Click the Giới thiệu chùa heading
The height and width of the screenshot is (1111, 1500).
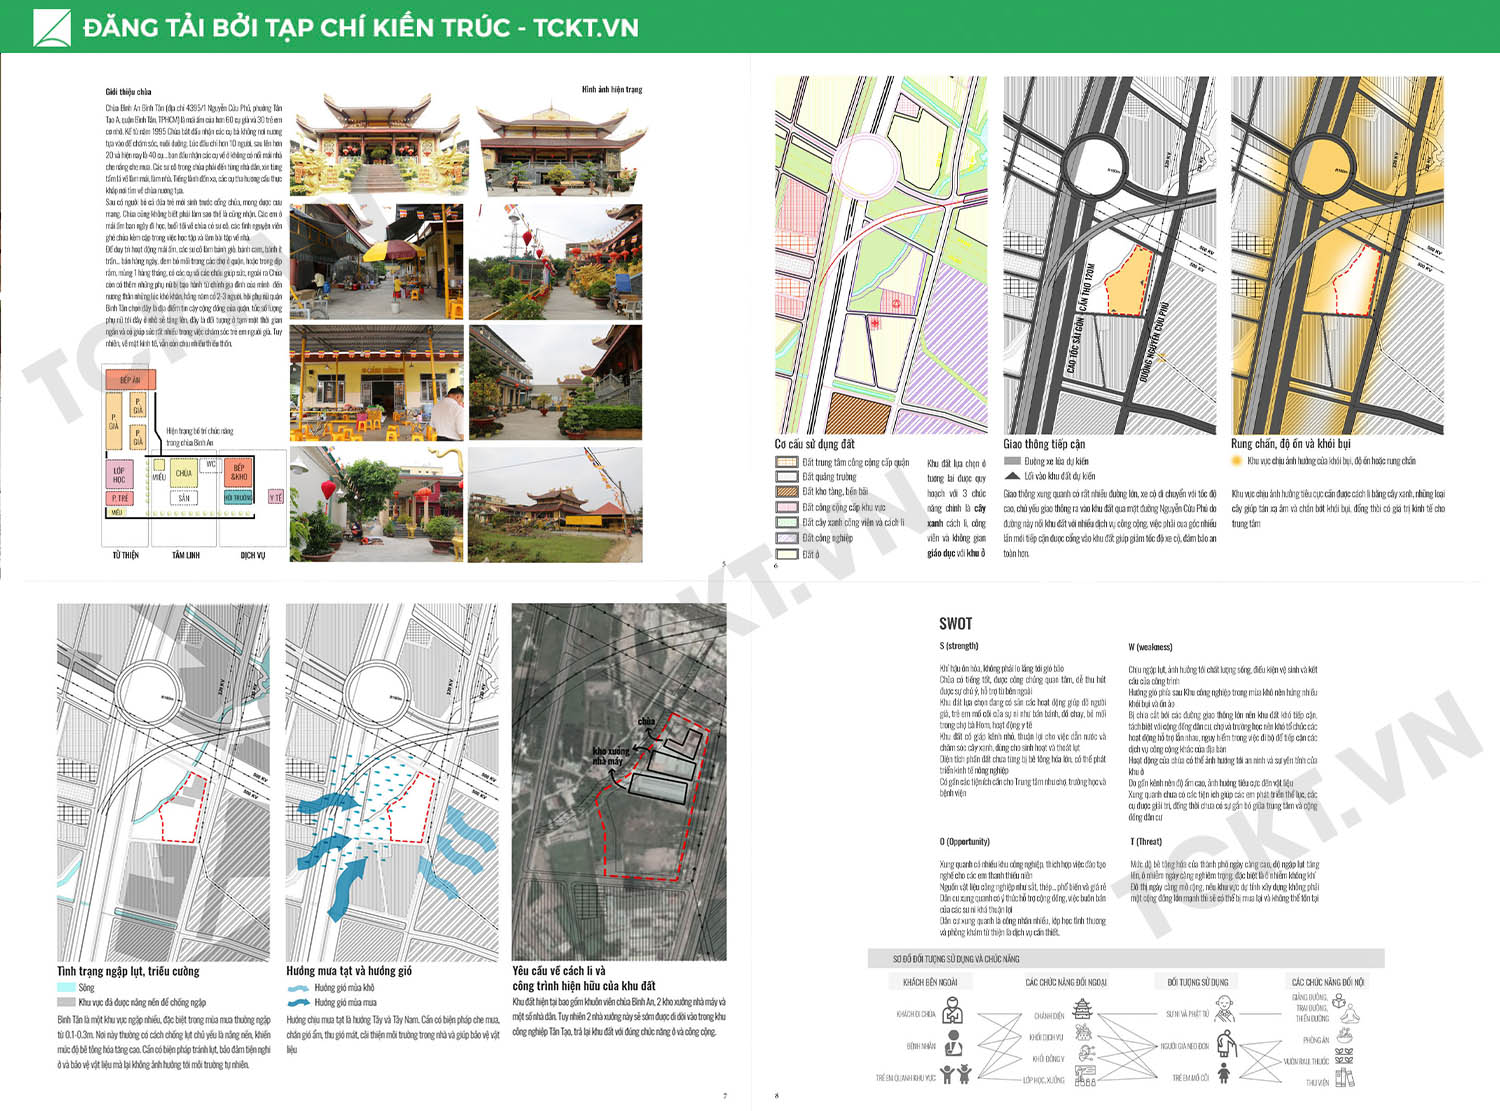[129, 92]
